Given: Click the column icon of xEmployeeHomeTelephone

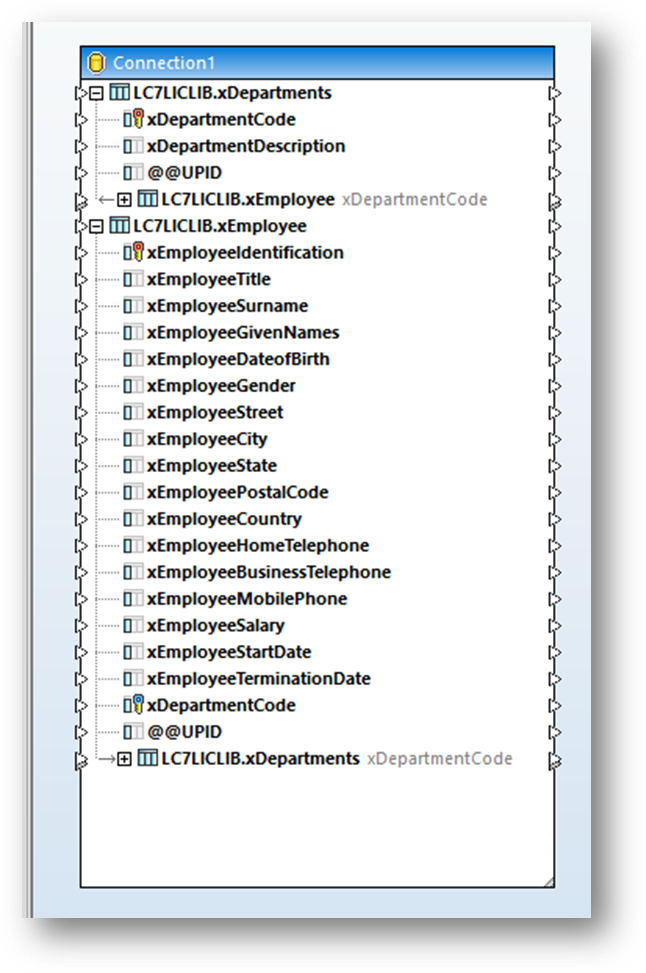Looking at the screenshot, I should (x=133, y=546).
